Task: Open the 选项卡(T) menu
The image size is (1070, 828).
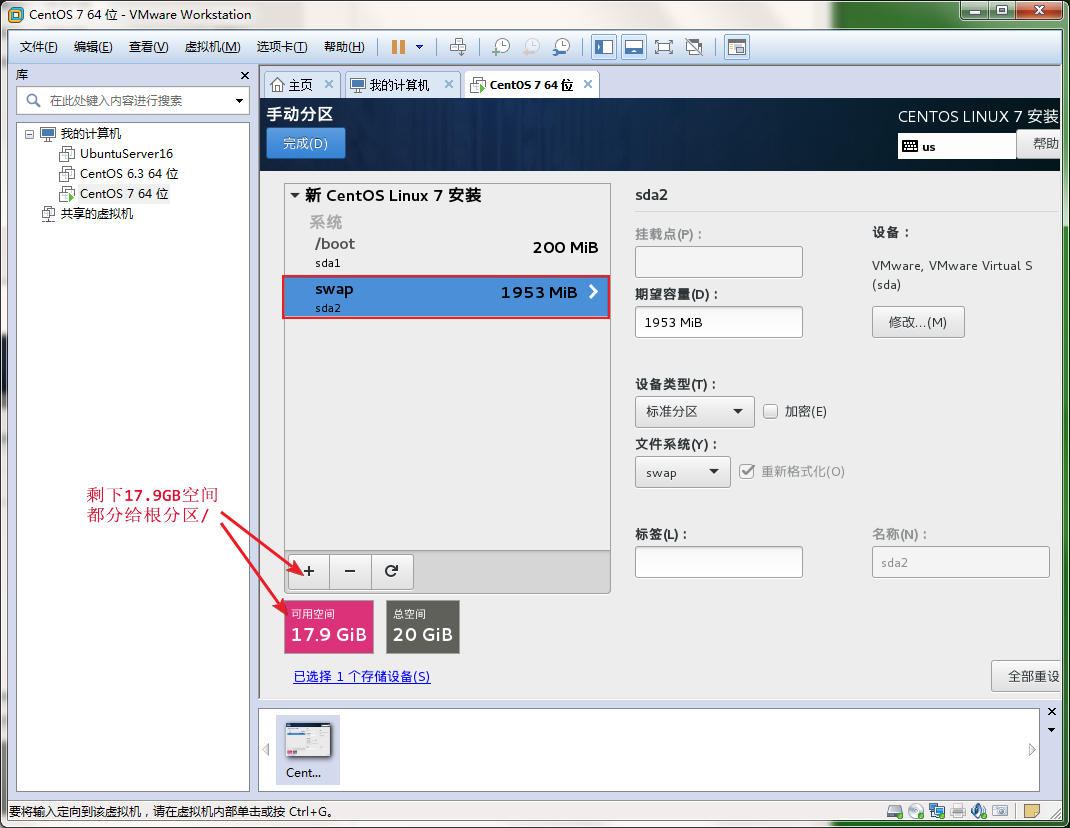Action: [x=282, y=47]
